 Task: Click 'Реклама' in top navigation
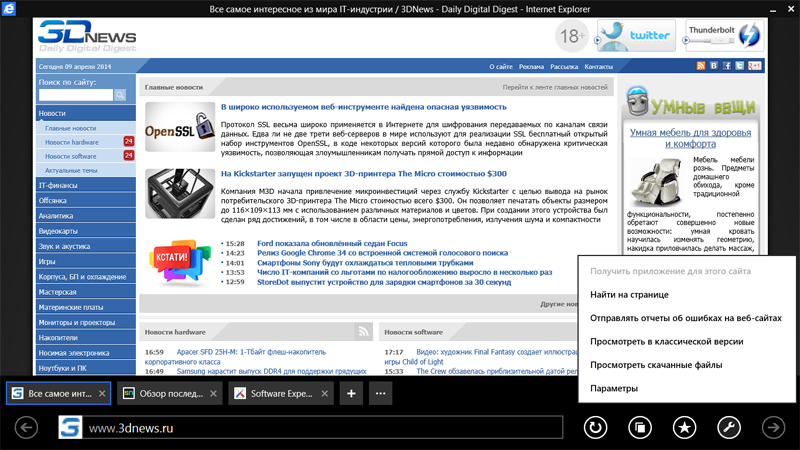click(531, 66)
